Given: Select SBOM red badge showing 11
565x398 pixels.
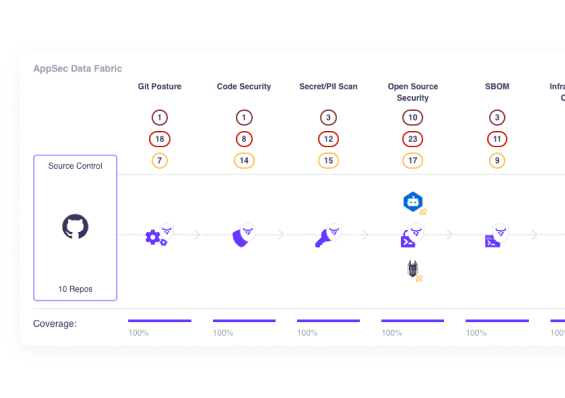Looking at the screenshot, I should pos(497,139).
